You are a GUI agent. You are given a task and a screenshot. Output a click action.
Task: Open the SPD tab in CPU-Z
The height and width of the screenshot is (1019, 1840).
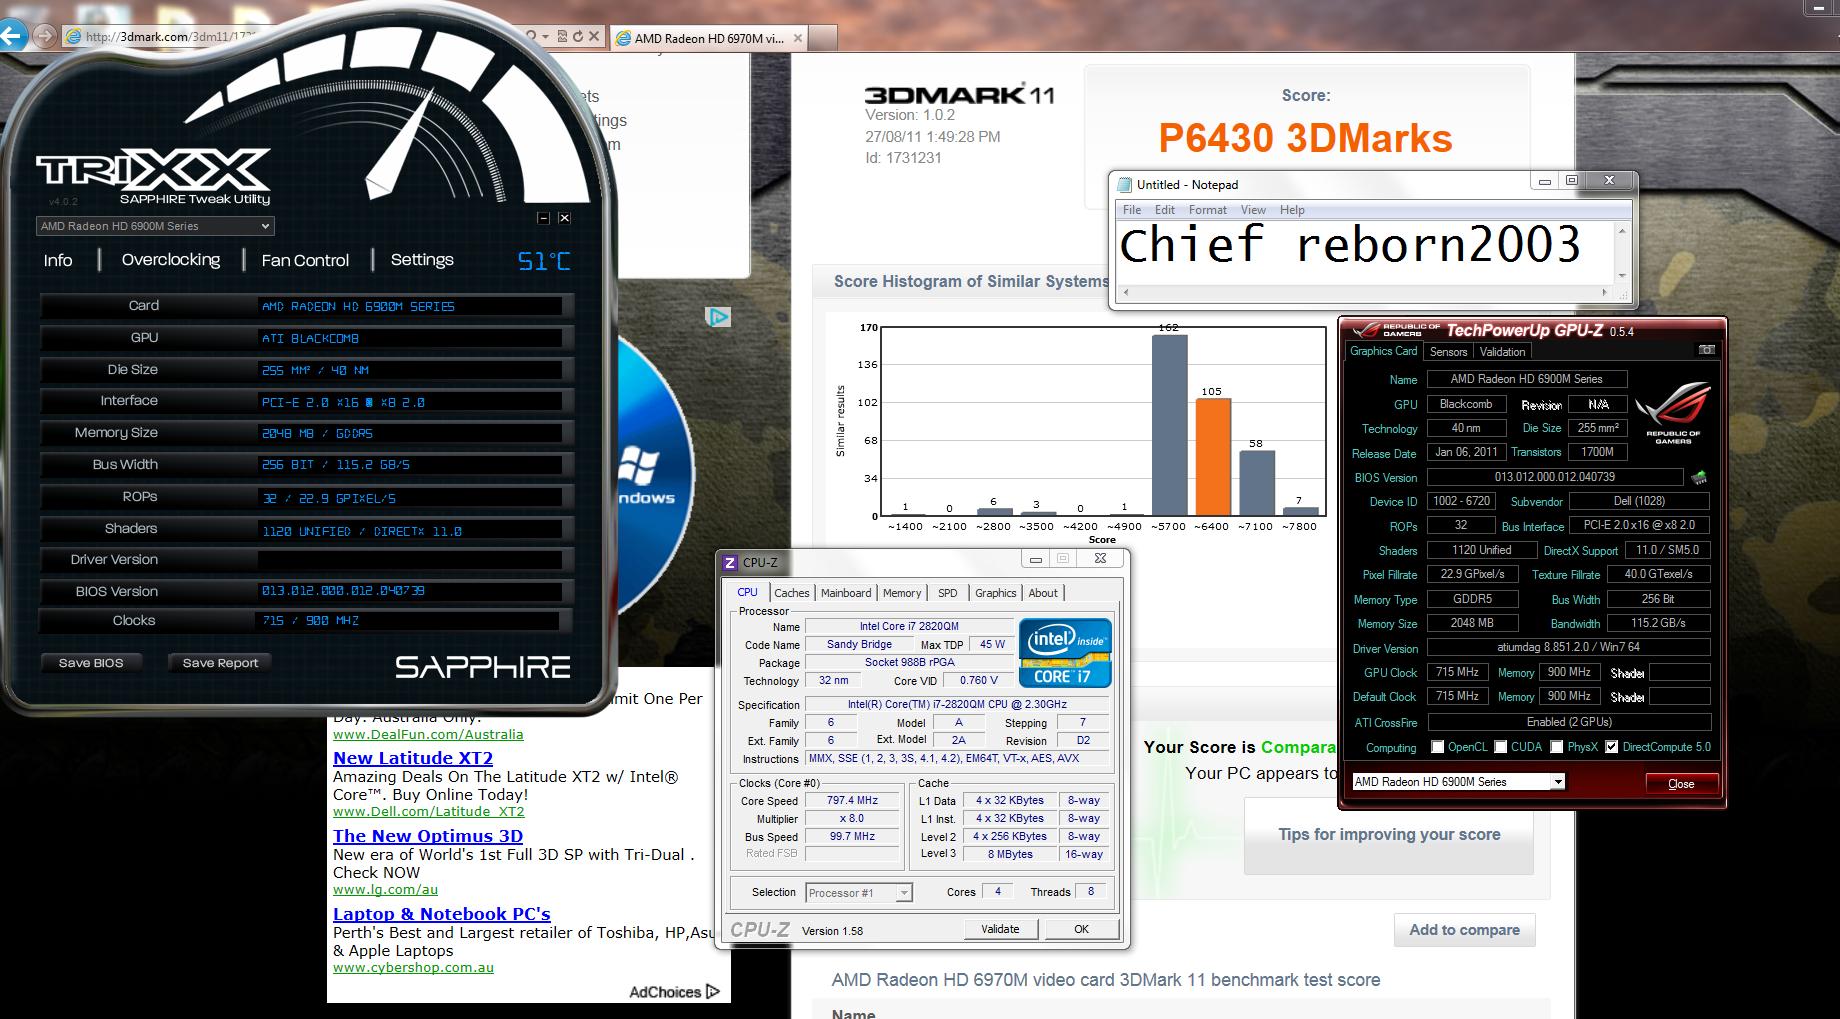(947, 593)
